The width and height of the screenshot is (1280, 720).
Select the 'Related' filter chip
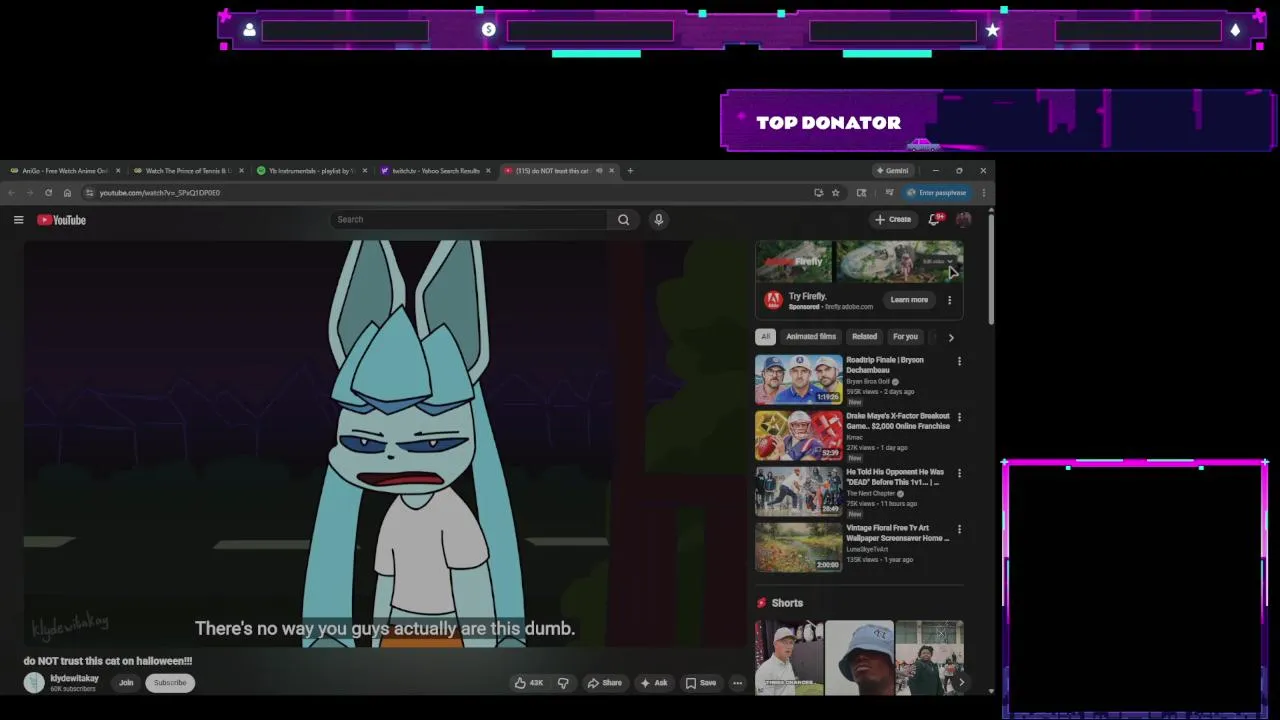(864, 337)
